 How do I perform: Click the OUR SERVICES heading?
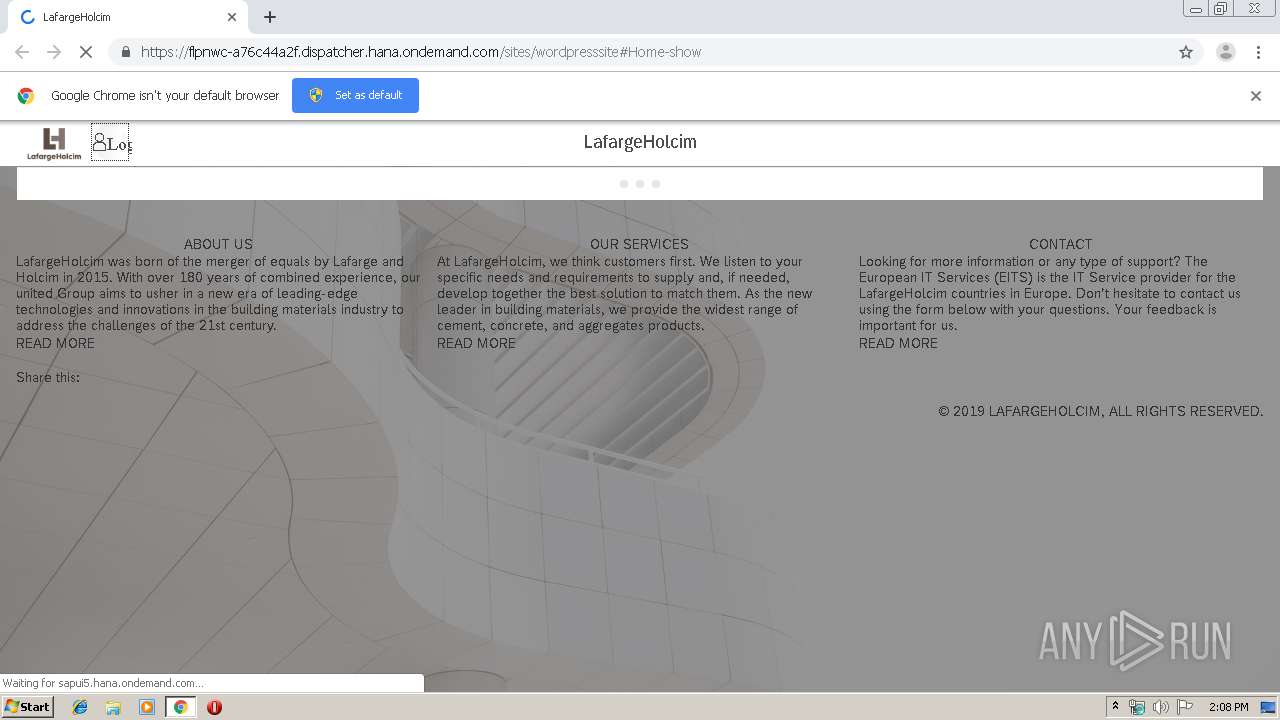pyautogui.click(x=639, y=244)
